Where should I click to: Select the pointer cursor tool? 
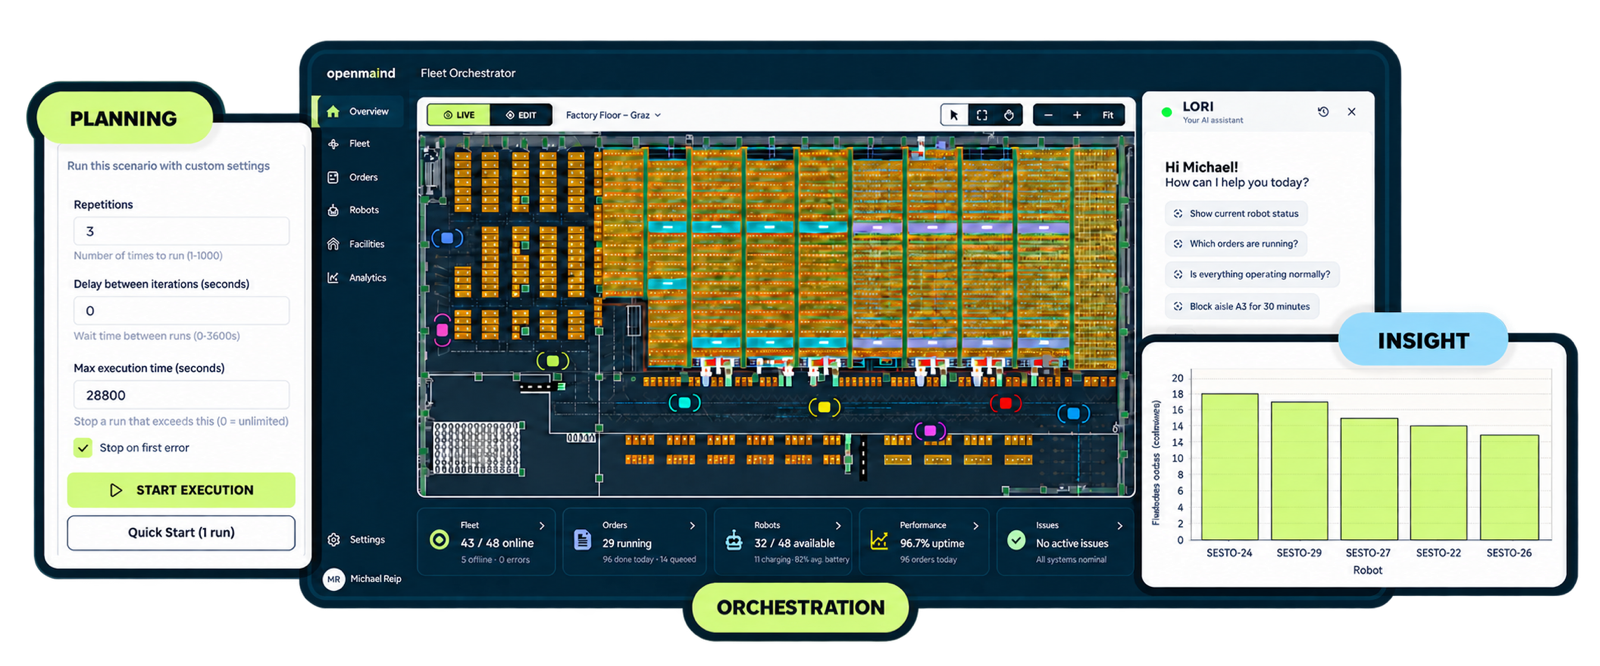pyautogui.click(x=954, y=115)
